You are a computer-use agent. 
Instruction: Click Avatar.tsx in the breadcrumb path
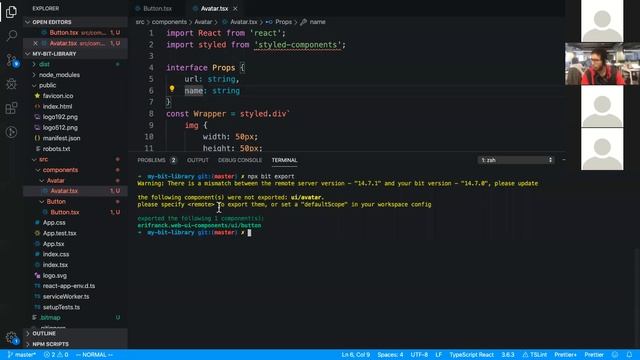click(244, 22)
